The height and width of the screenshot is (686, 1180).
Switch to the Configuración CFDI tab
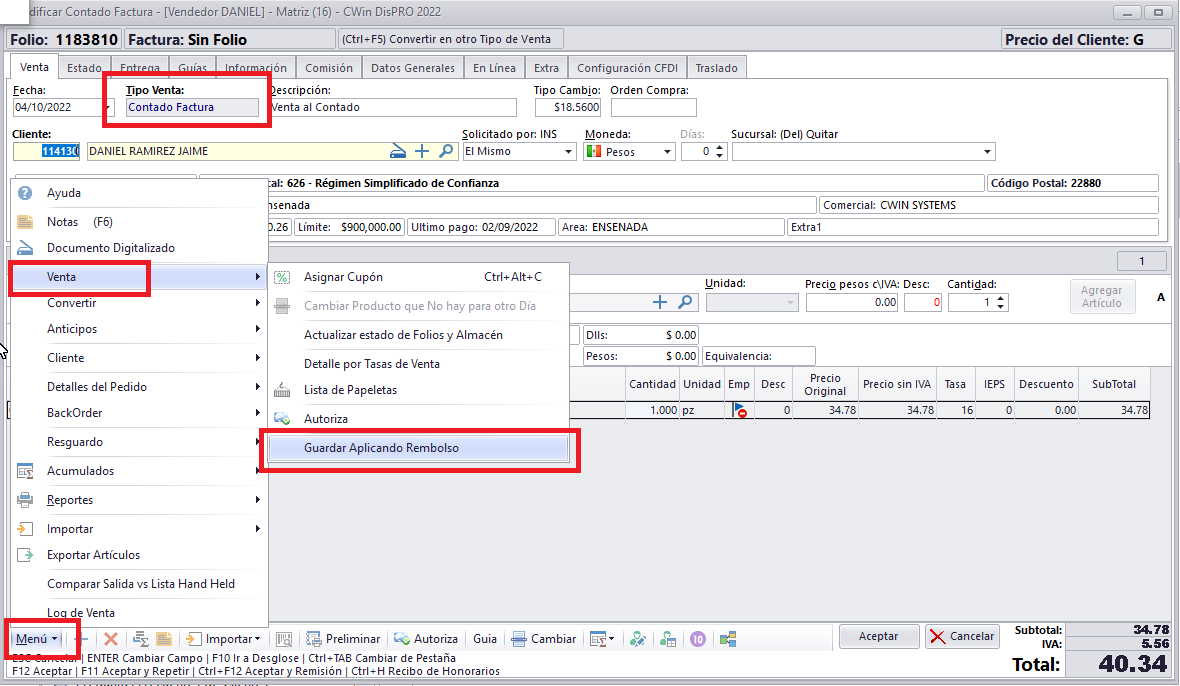[627, 68]
